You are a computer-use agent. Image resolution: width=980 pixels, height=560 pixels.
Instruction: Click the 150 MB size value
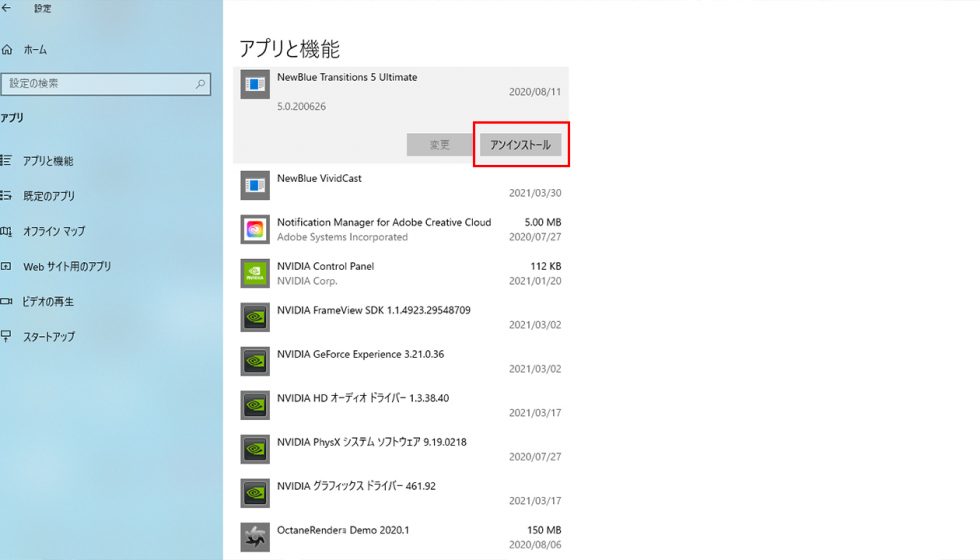pos(544,530)
